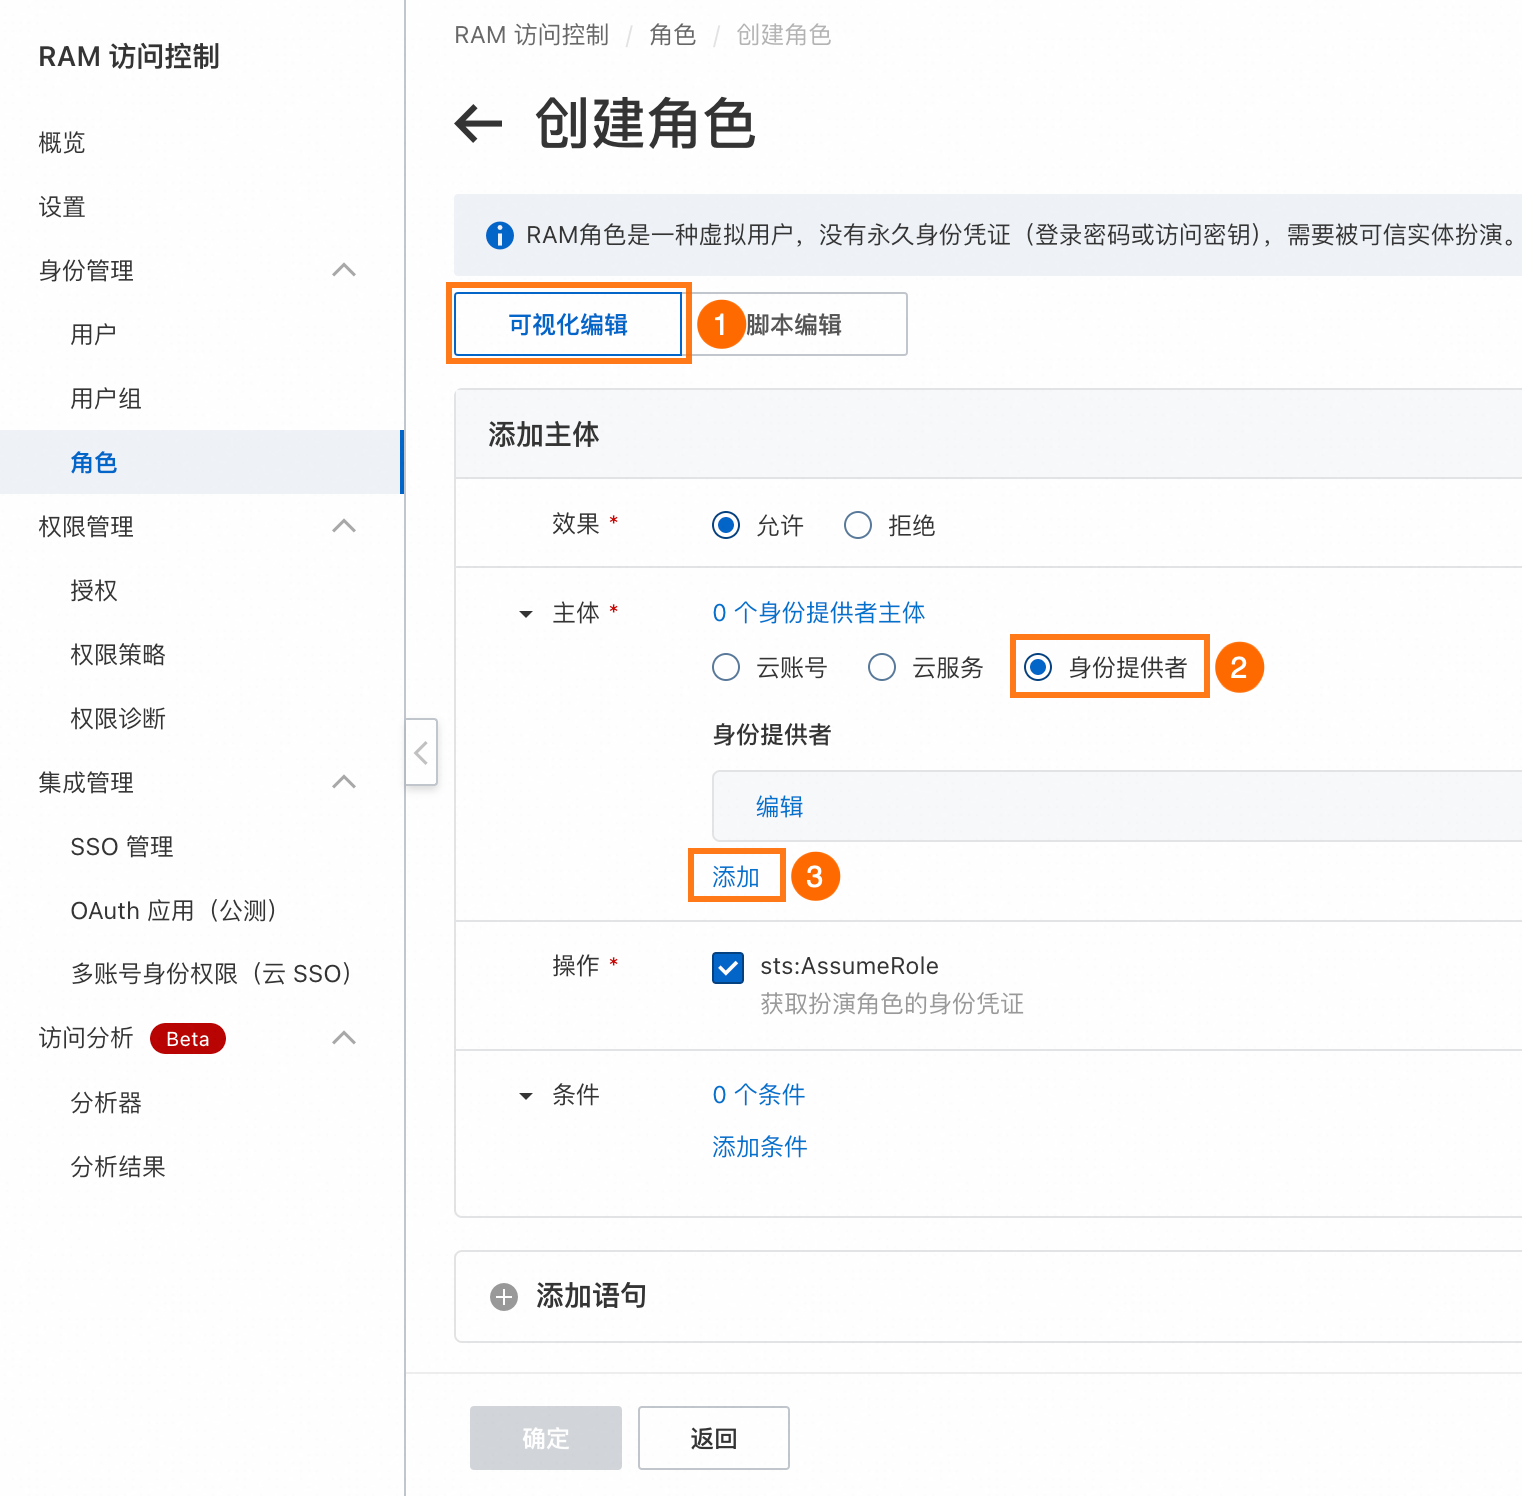The image size is (1522, 1496).
Task: Click the back arrow beside 创建角色
Action: click(478, 124)
